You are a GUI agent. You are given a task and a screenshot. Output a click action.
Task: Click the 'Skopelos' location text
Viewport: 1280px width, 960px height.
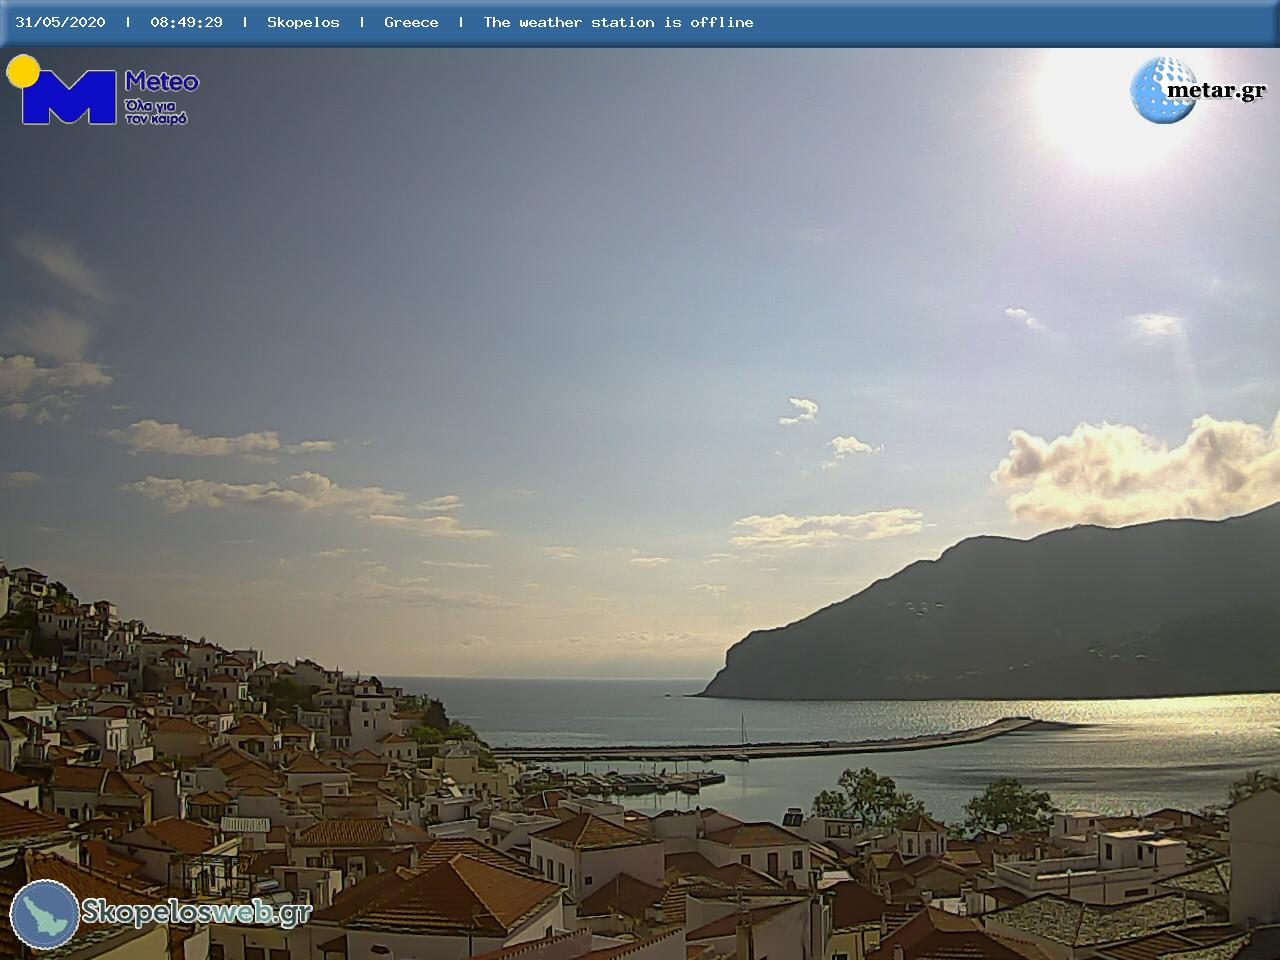pos(303,22)
